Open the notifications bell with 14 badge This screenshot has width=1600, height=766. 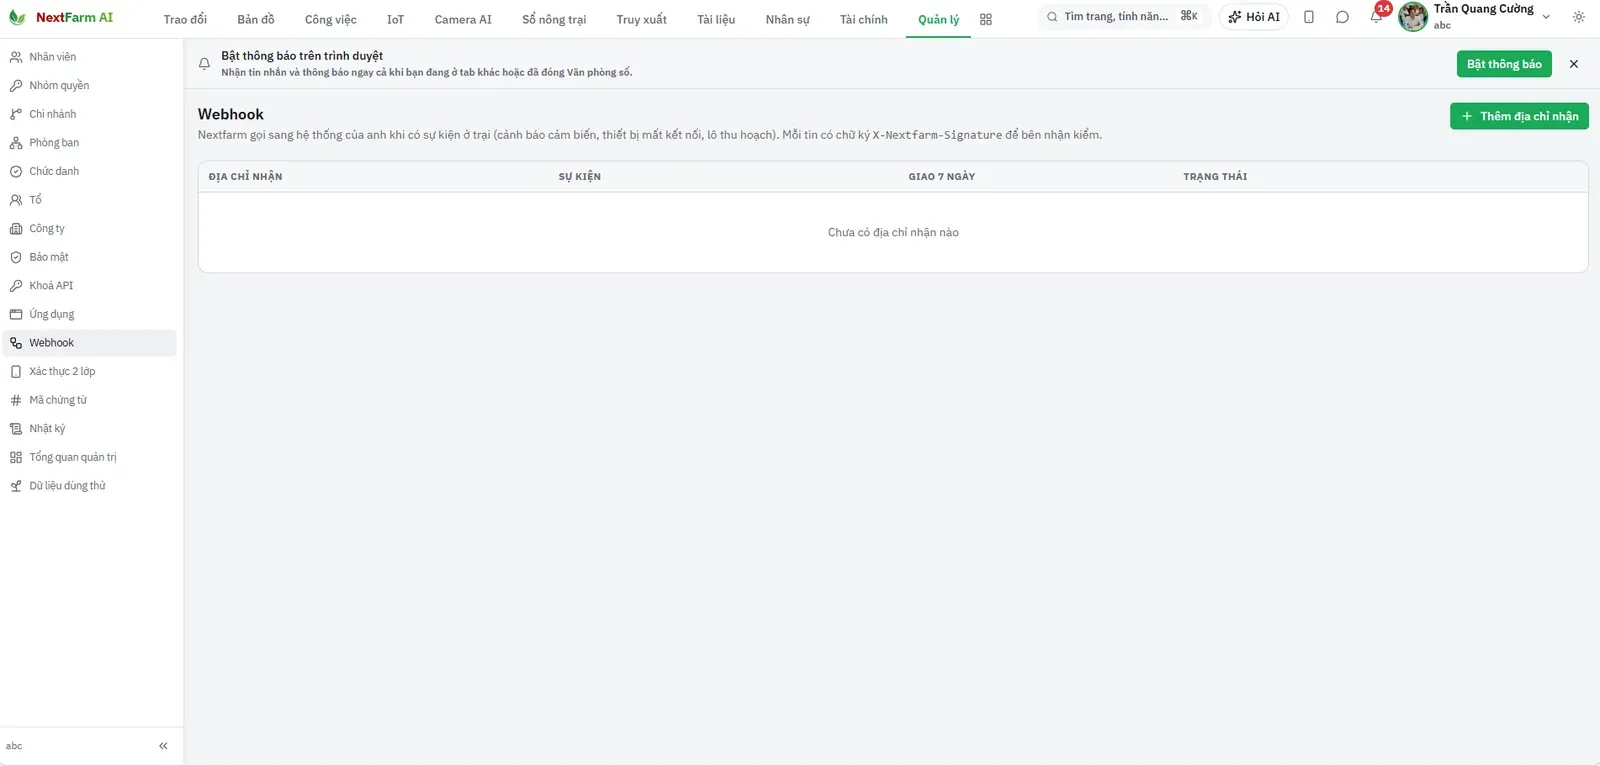click(1377, 16)
